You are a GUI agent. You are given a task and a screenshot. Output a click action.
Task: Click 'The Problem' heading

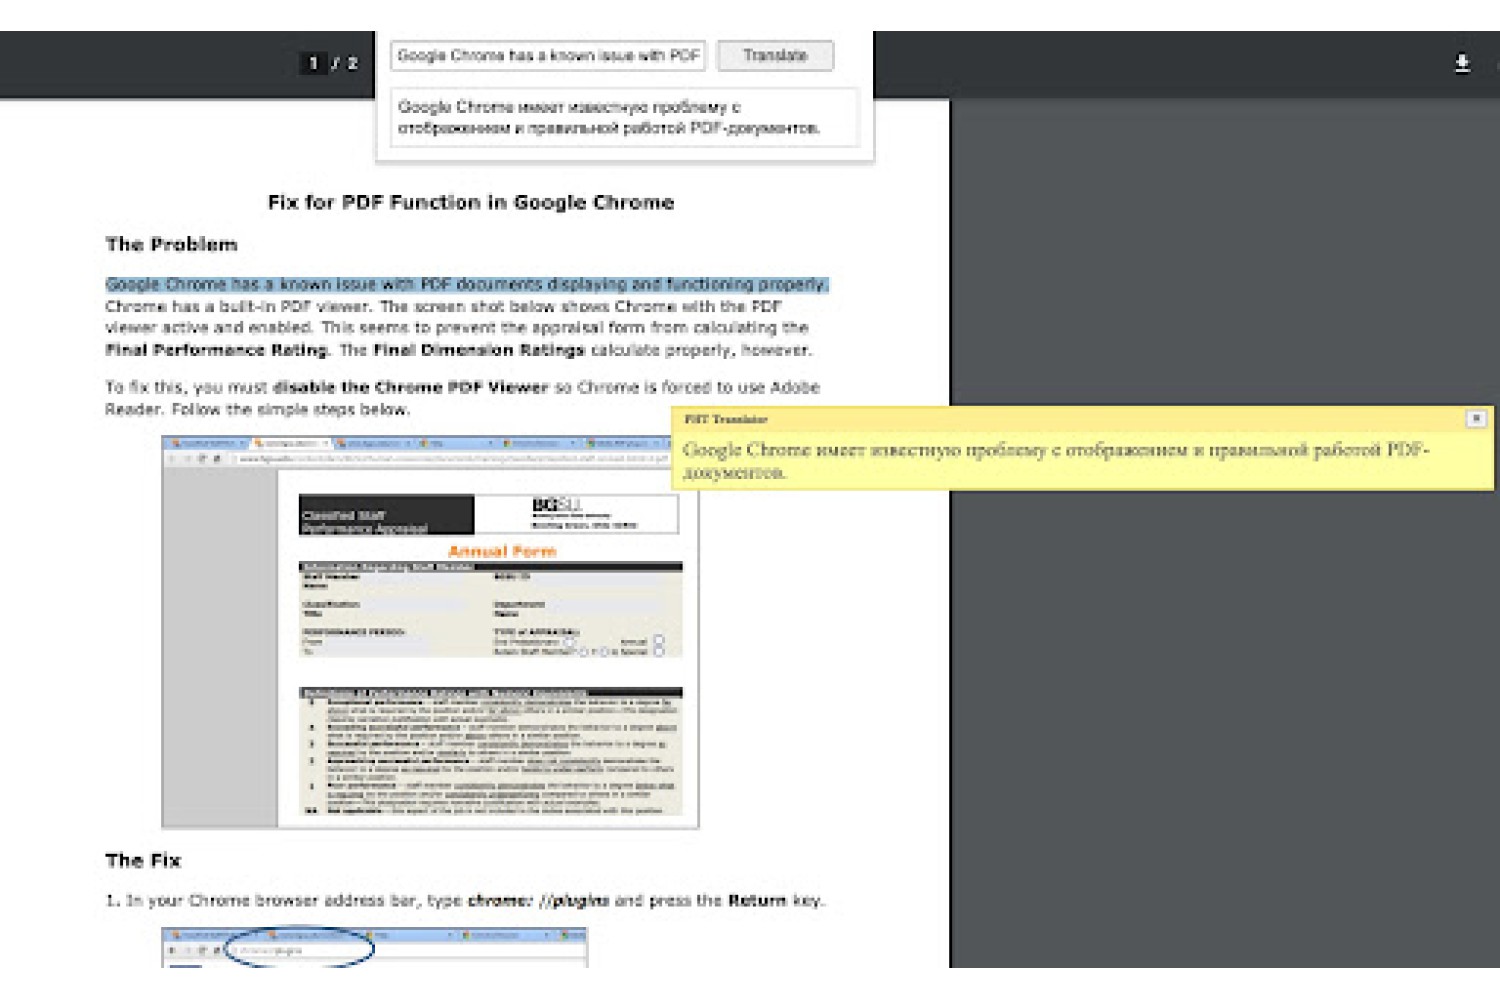click(x=172, y=245)
